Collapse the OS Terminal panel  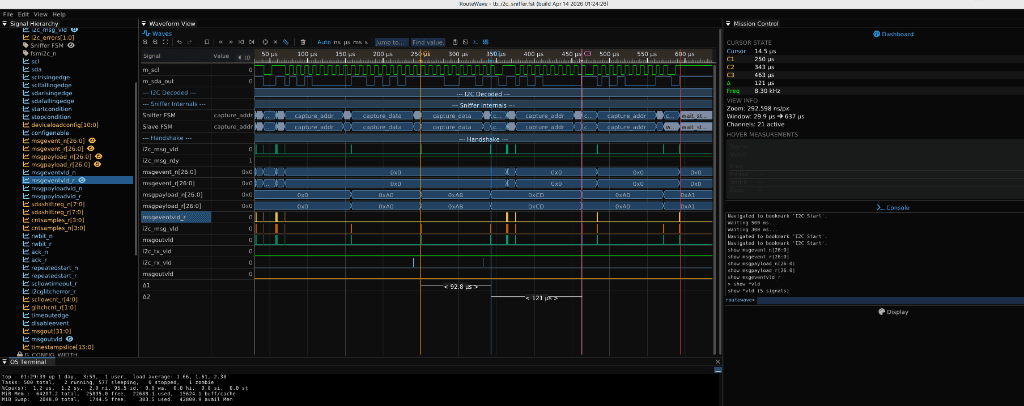click(x=5, y=362)
